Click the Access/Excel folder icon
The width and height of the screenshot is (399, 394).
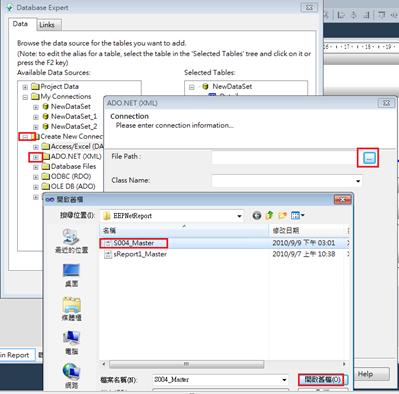click(x=46, y=146)
